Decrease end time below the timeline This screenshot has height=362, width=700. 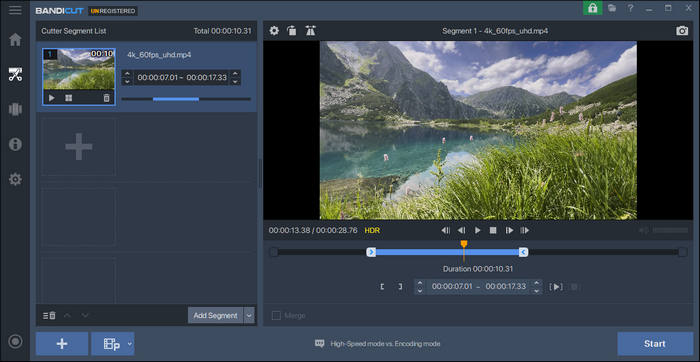point(536,291)
